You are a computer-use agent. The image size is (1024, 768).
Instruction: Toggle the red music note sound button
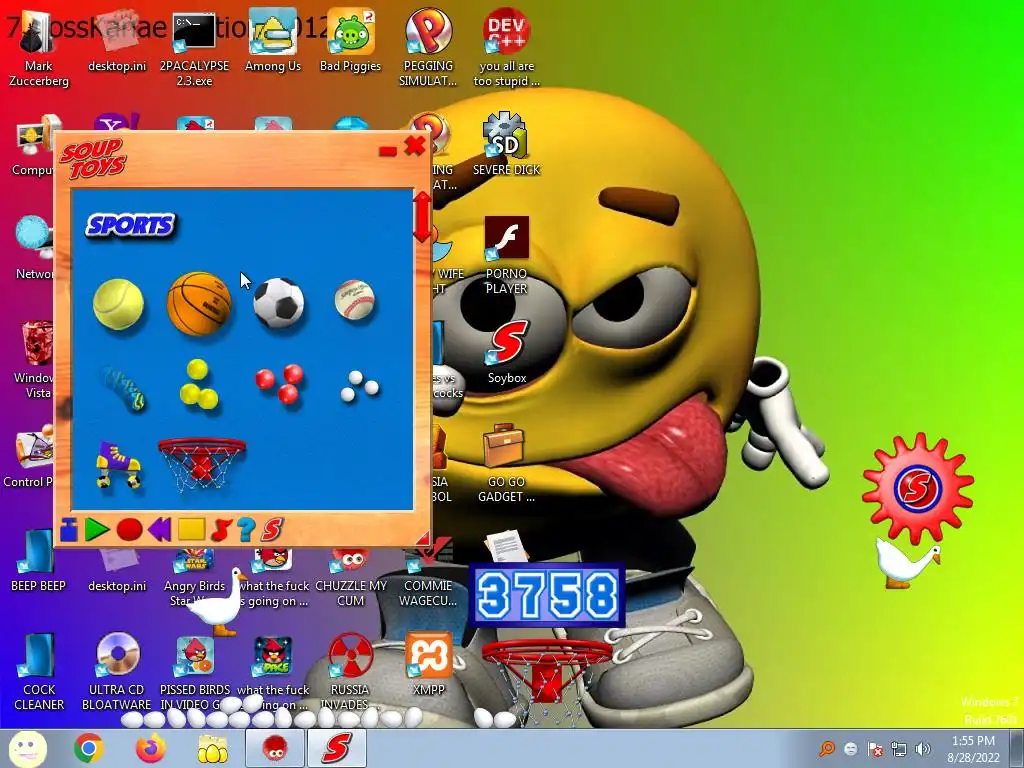221,530
